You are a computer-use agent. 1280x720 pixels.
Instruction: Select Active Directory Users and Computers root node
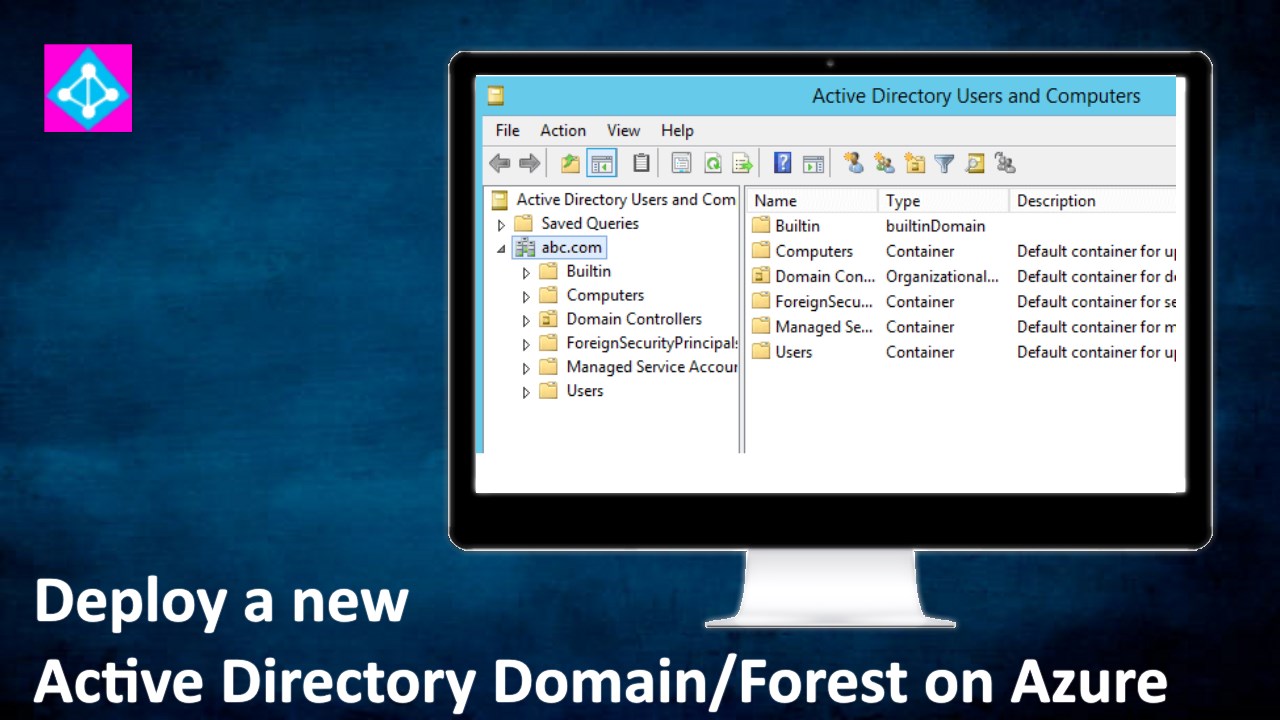(x=613, y=200)
